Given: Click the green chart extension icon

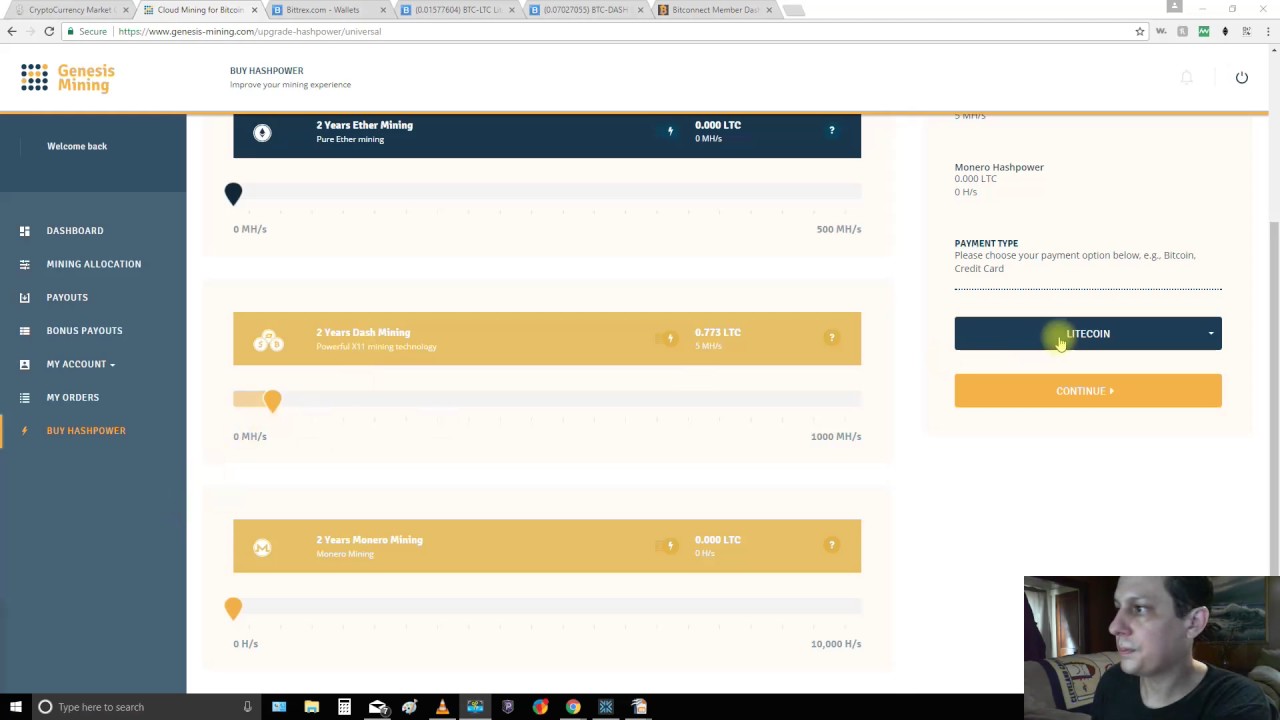Looking at the screenshot, I should 1204,31.
